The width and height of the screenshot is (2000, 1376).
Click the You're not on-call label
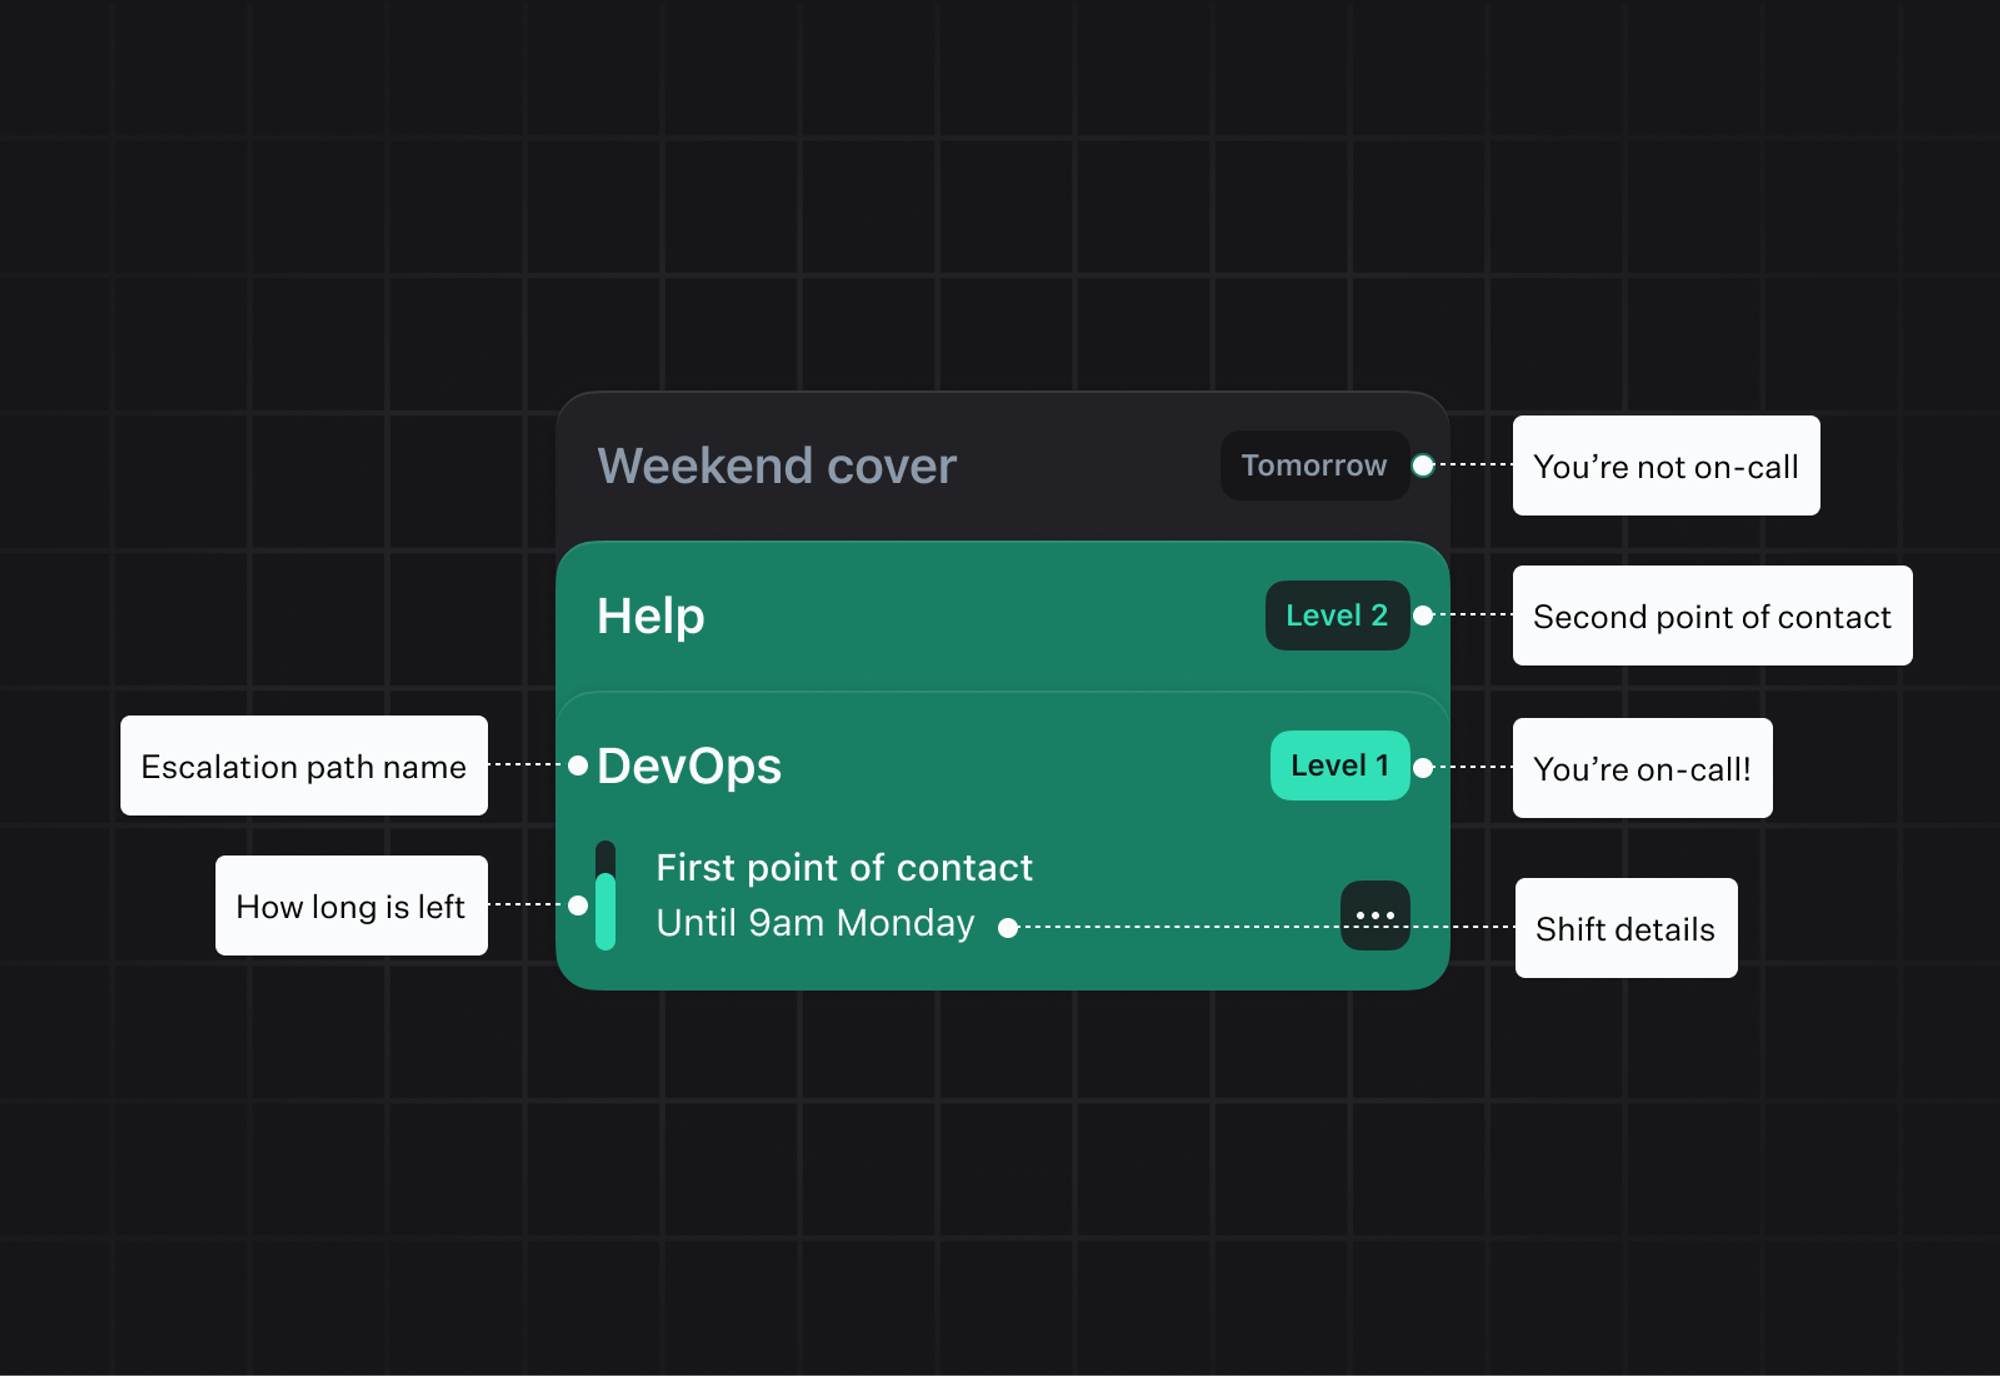(x=1665, y=466)
